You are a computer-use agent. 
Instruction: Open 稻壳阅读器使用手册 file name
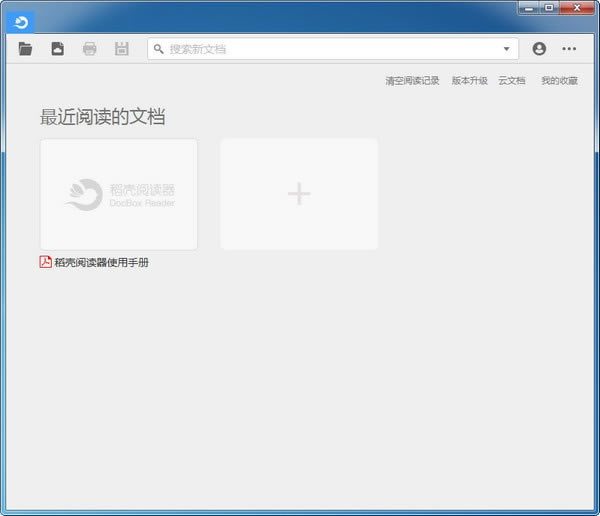102,263
